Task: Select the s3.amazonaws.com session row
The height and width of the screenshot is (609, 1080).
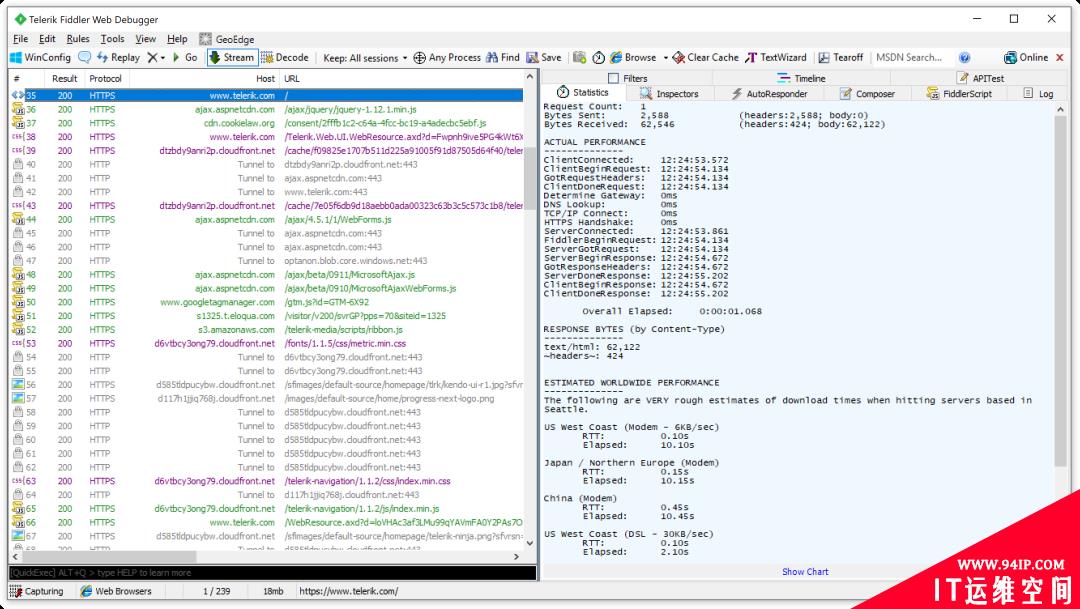Action: tap(267, 330)
